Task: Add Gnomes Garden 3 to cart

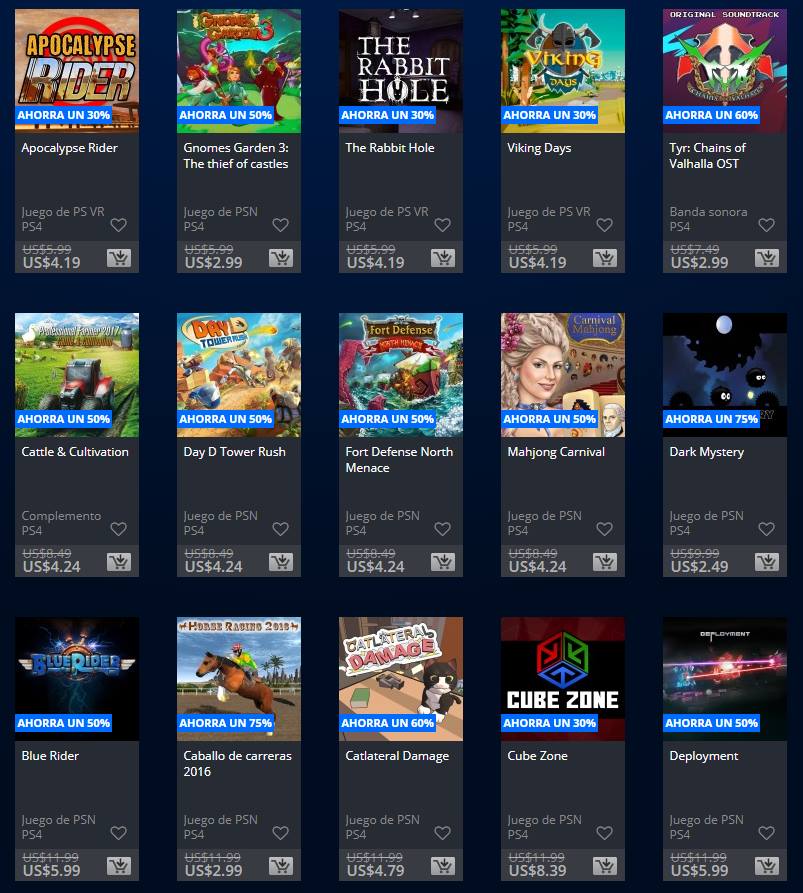Action: pyautogui.click(x=281, y=259)
